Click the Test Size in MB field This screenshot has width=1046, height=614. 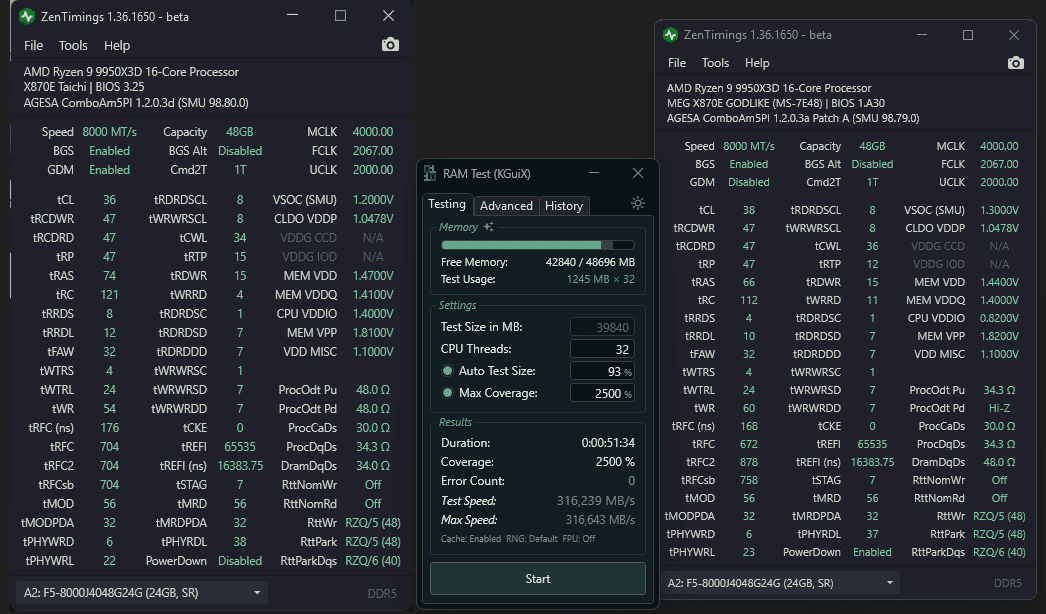click(602, 327)
